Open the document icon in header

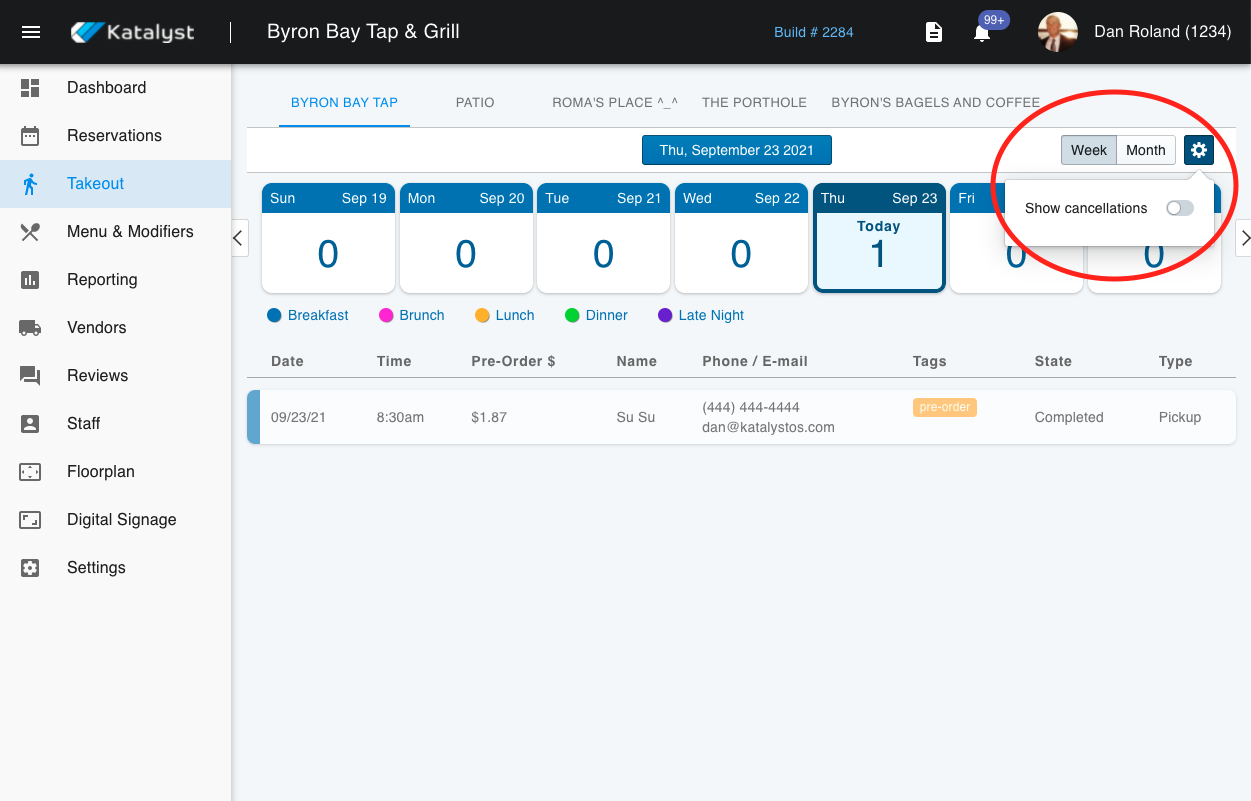pos(933,33)
